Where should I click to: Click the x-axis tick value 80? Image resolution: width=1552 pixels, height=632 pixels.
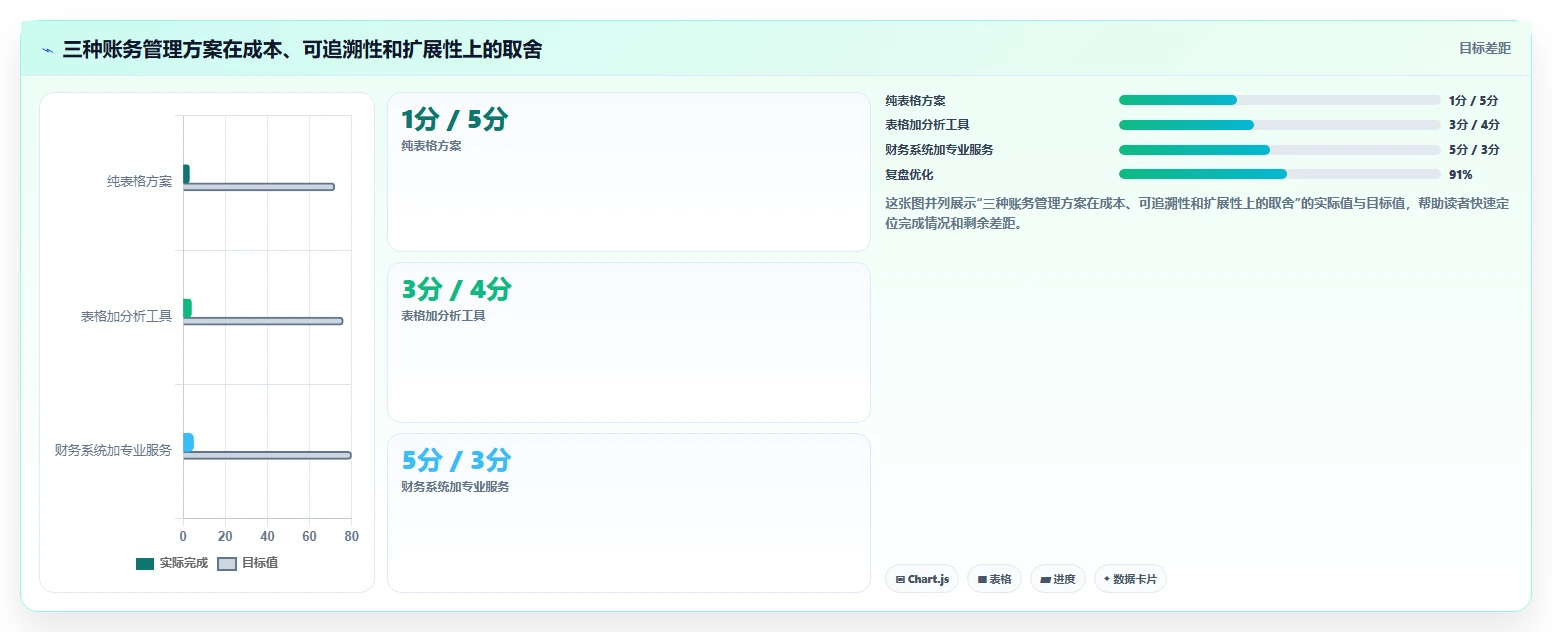(351, 537)
